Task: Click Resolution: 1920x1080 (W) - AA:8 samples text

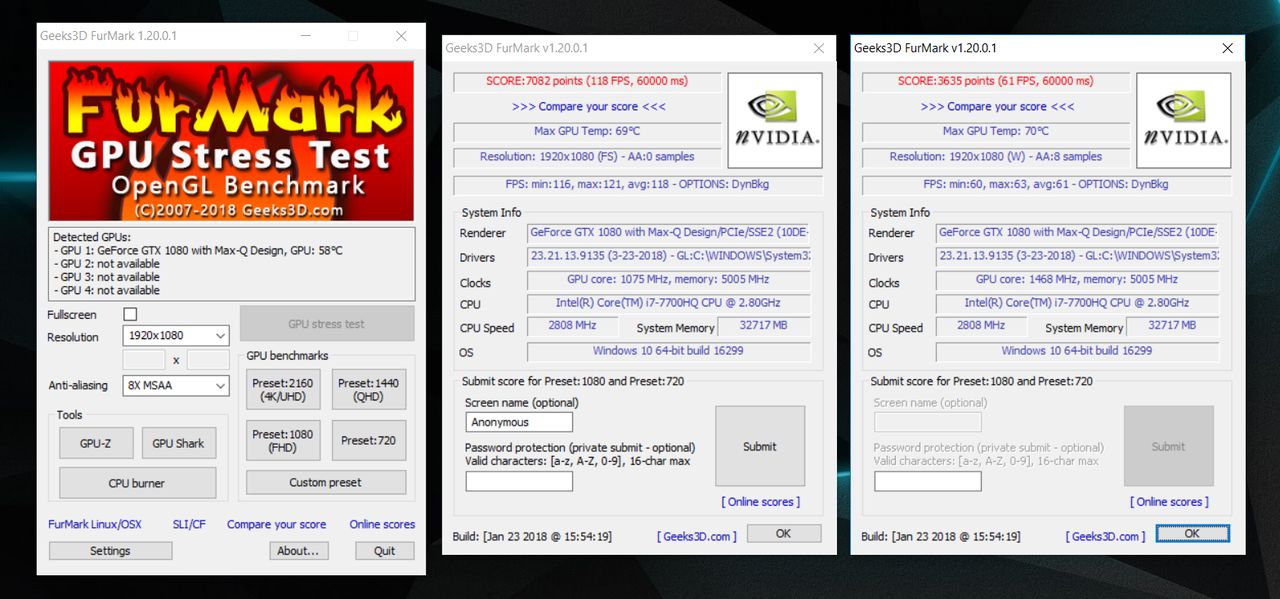Action: (997, 157)
